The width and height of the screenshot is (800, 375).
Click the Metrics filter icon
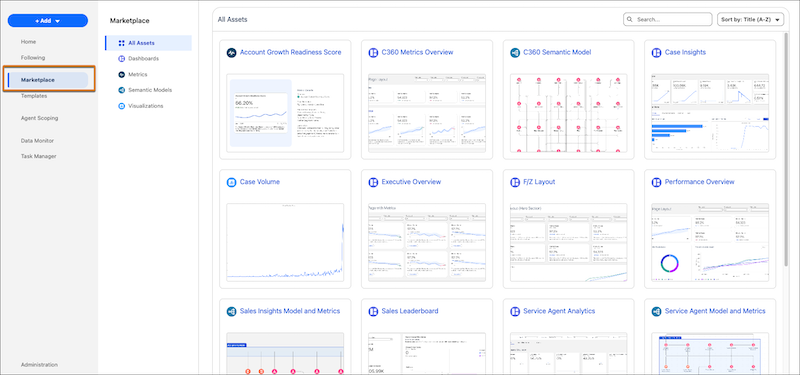(121, 74)
